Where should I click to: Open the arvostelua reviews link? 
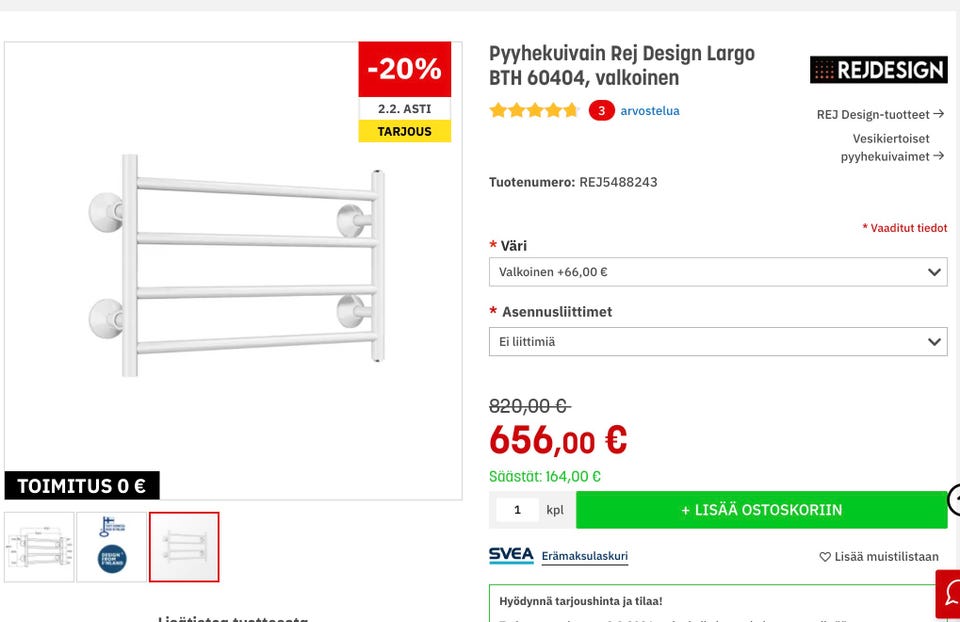tap(649, 111)
